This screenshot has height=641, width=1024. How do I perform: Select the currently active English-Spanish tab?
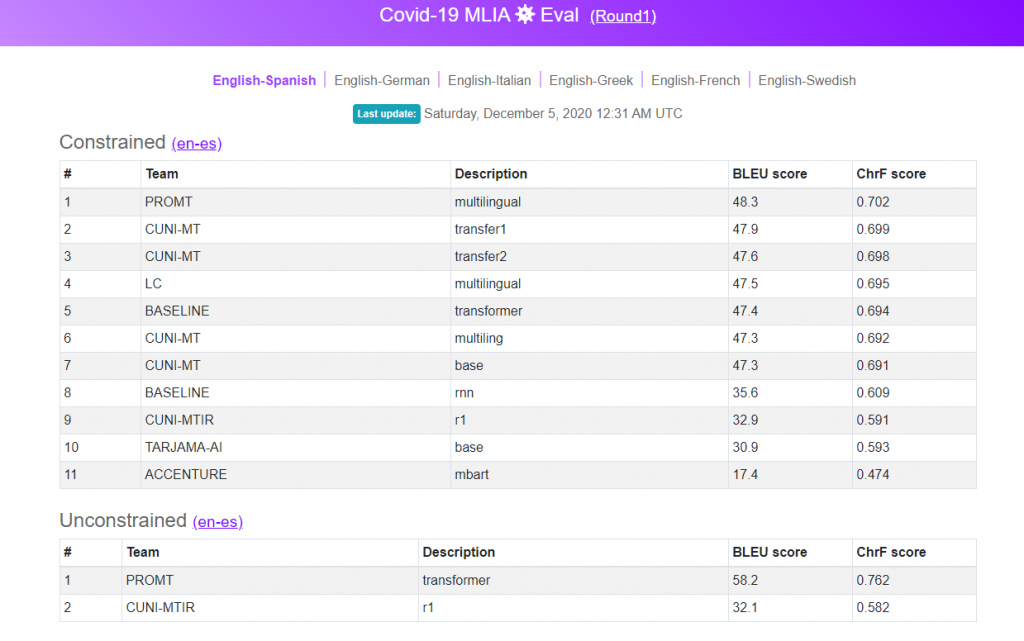point(263,80)
